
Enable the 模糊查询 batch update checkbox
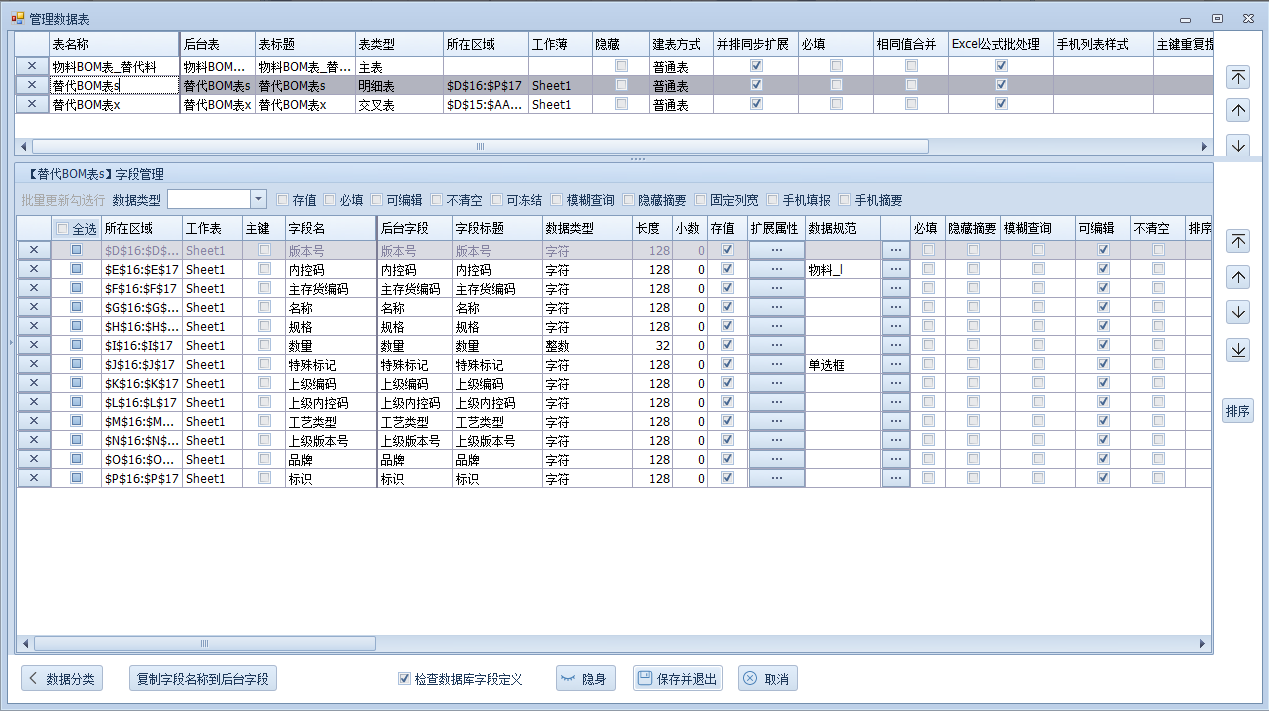pos(556,200)
